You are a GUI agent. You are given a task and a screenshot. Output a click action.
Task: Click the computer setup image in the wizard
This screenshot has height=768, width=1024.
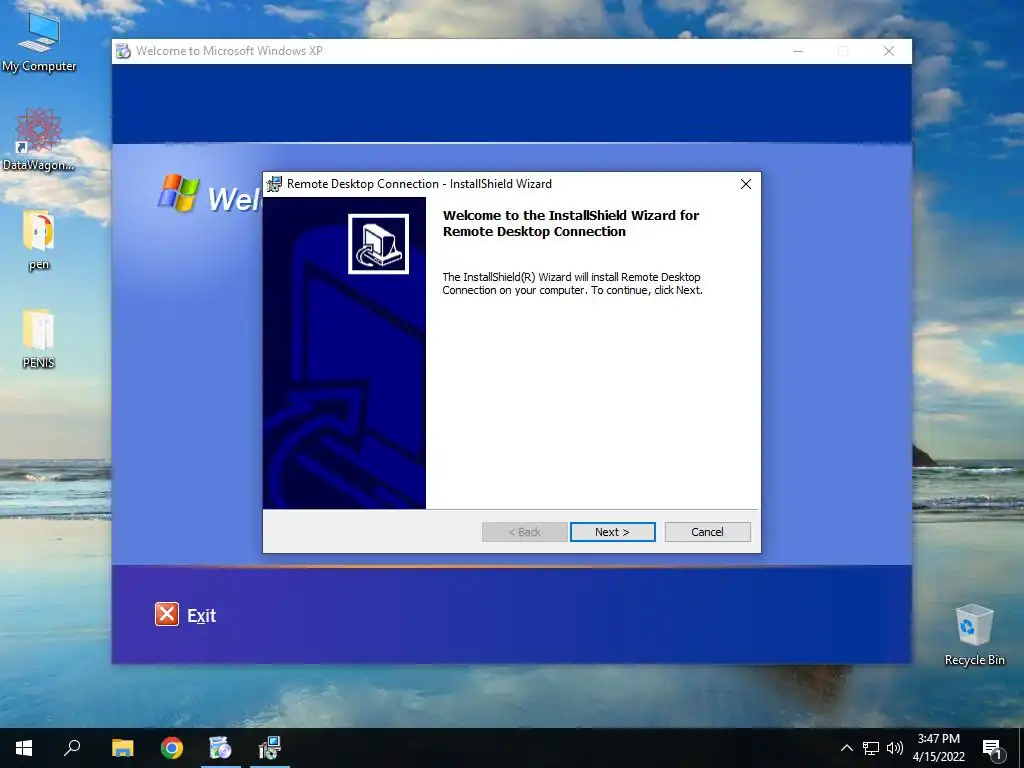tap(378, 244)
